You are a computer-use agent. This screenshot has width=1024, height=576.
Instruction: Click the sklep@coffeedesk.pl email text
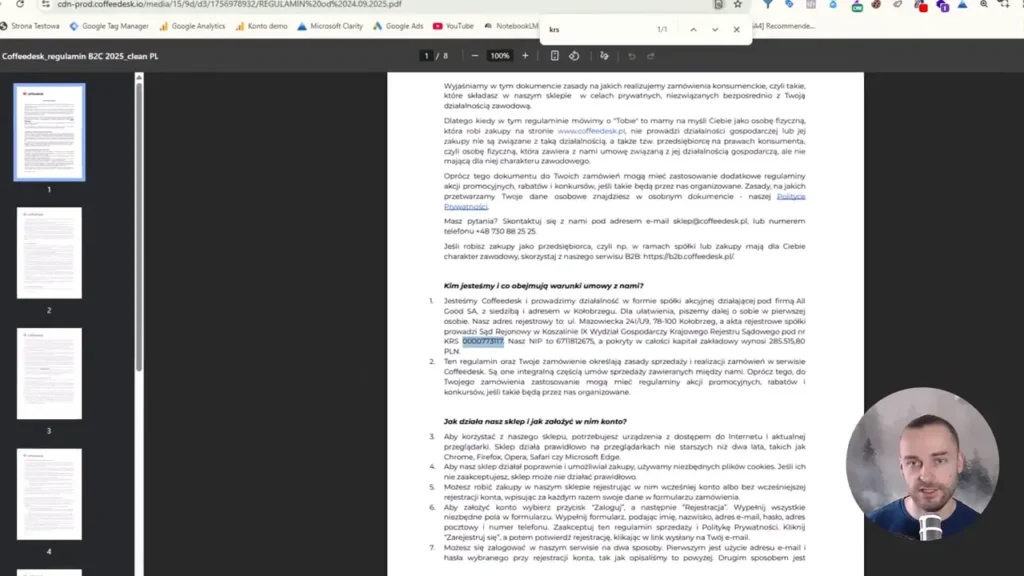(x=710, y=221)
